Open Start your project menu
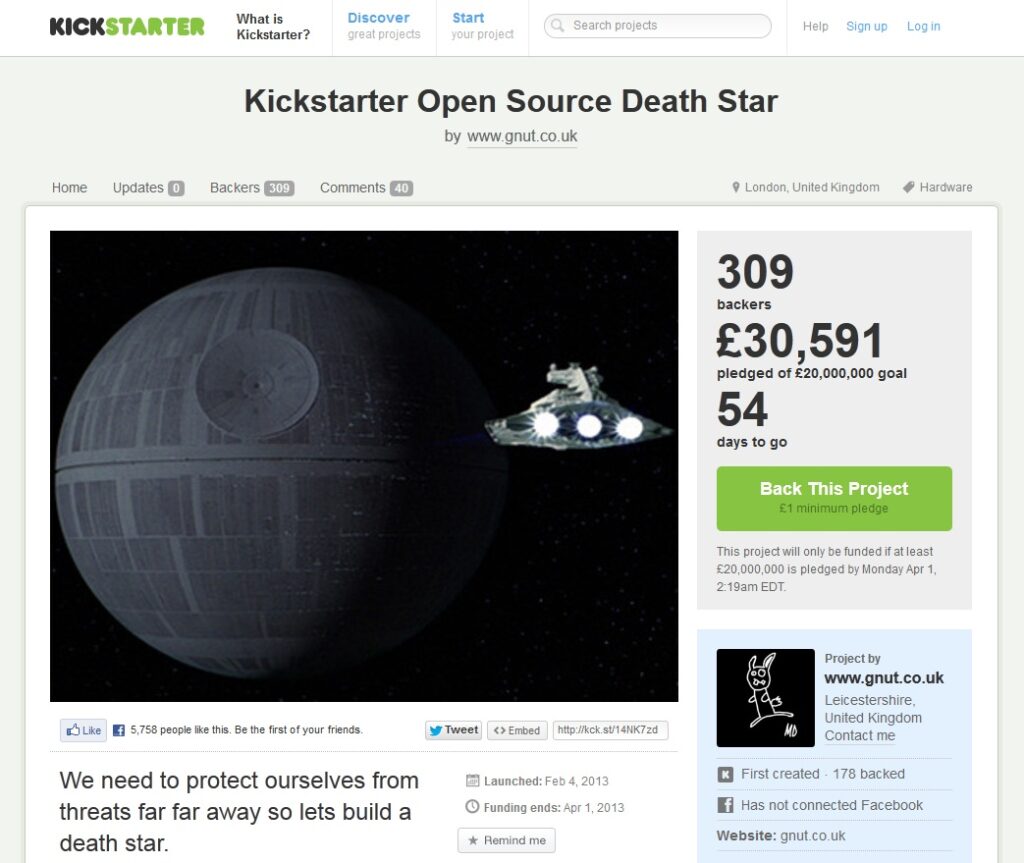The width and height of the screenshot is (1024, 863). [x=483, y=26]
